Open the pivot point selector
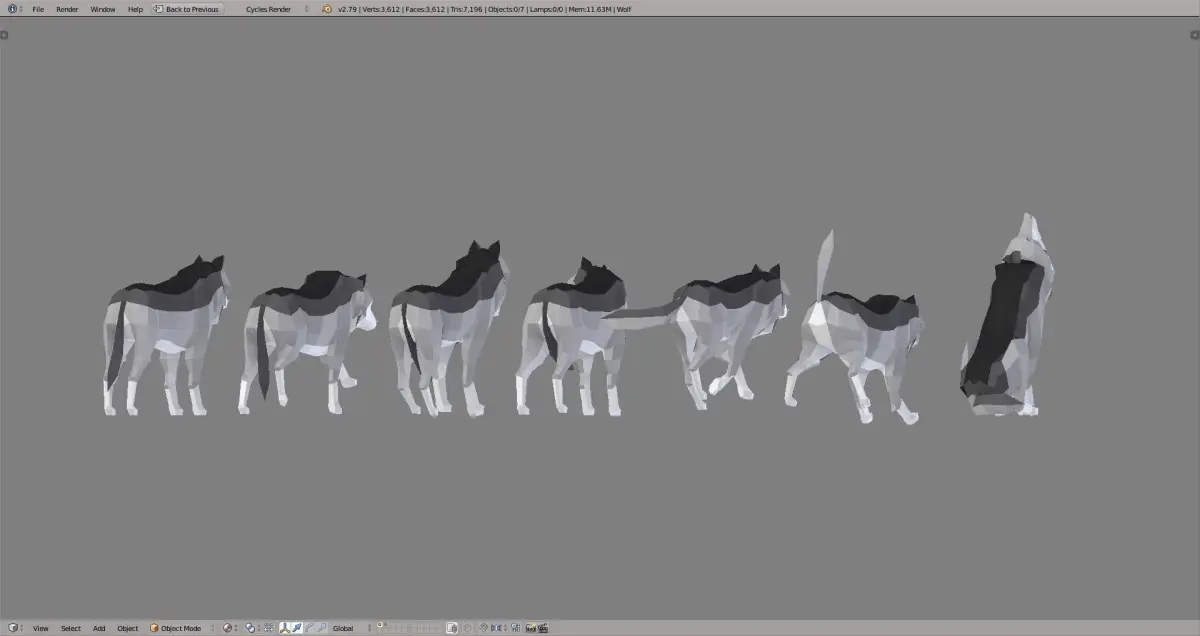Screen dimensions: 1200x636 coord(252,628)
